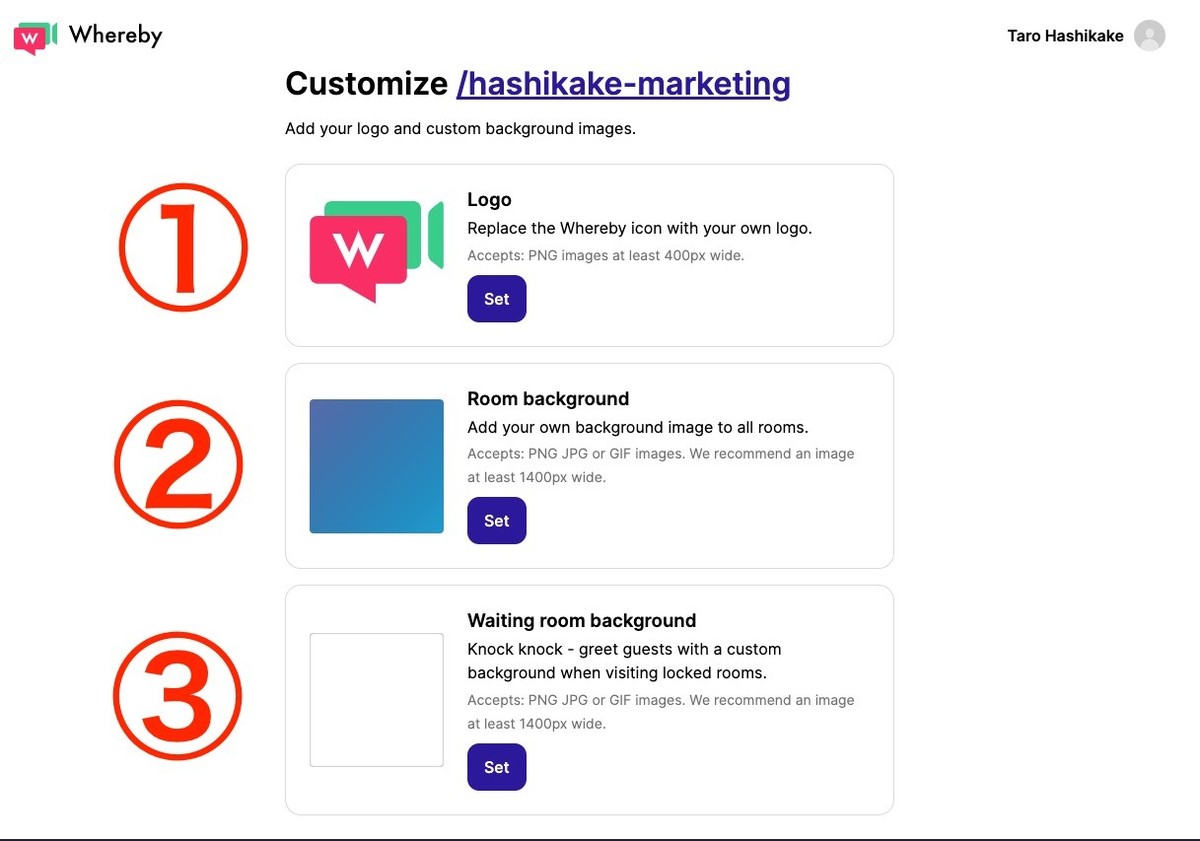Click the 'Waiting room background' heading
The height and width of the screenshot is (841, 1200).
click(x=581, y=621)
